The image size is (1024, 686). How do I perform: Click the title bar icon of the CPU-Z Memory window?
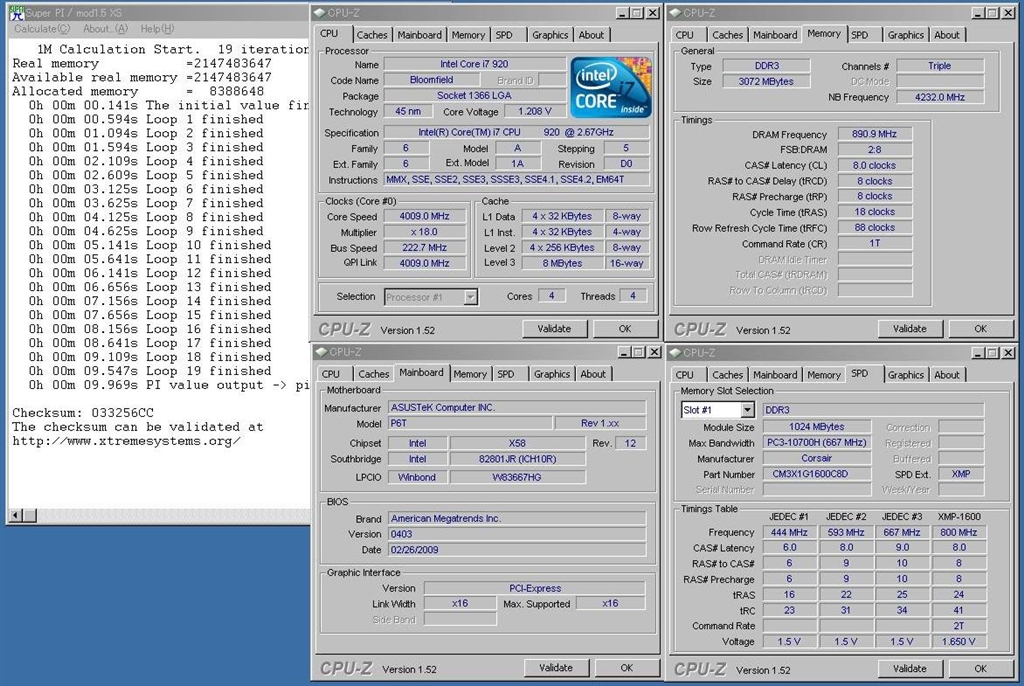pos(675,12)
